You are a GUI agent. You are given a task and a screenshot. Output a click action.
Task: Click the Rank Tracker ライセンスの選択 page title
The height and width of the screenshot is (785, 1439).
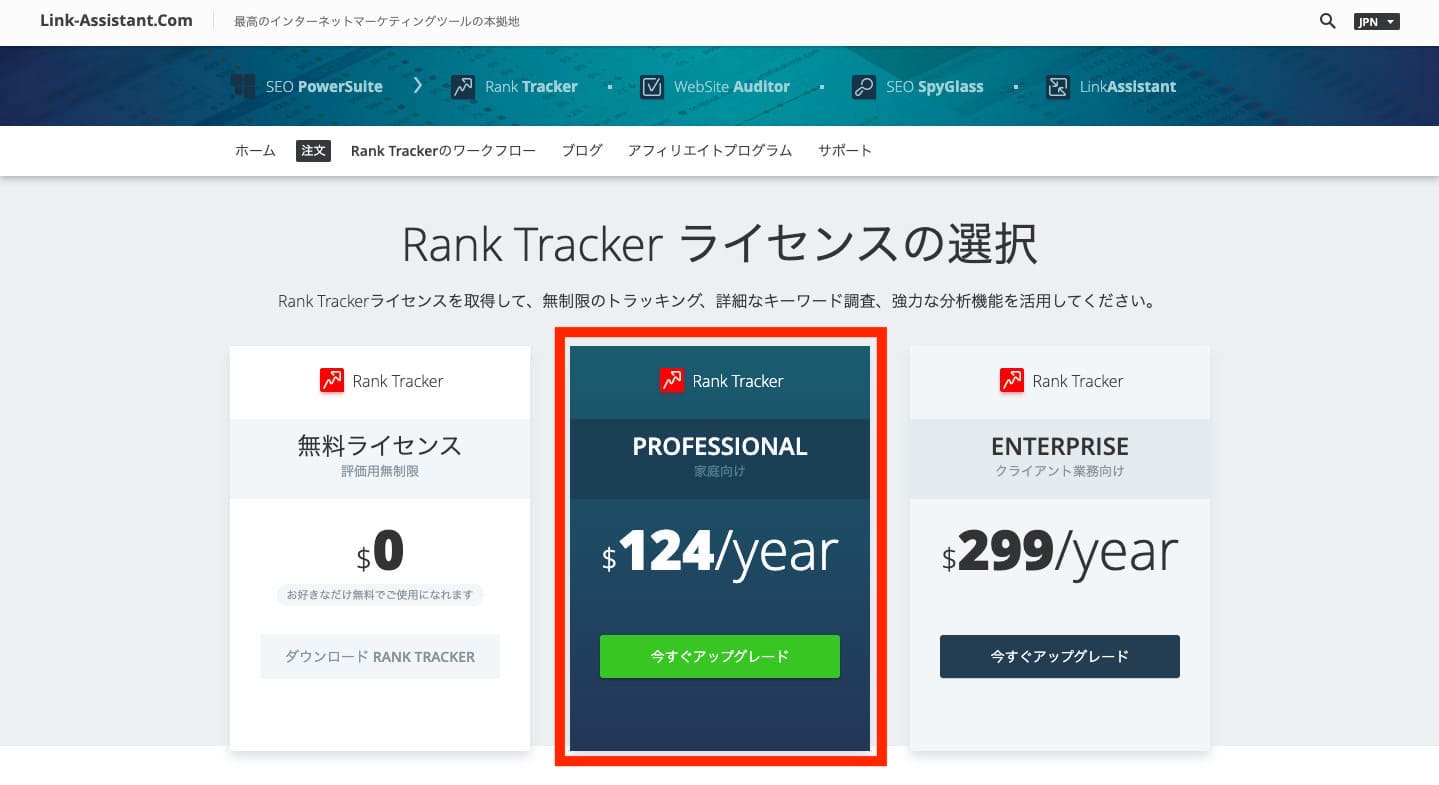(x=719, y=244)
